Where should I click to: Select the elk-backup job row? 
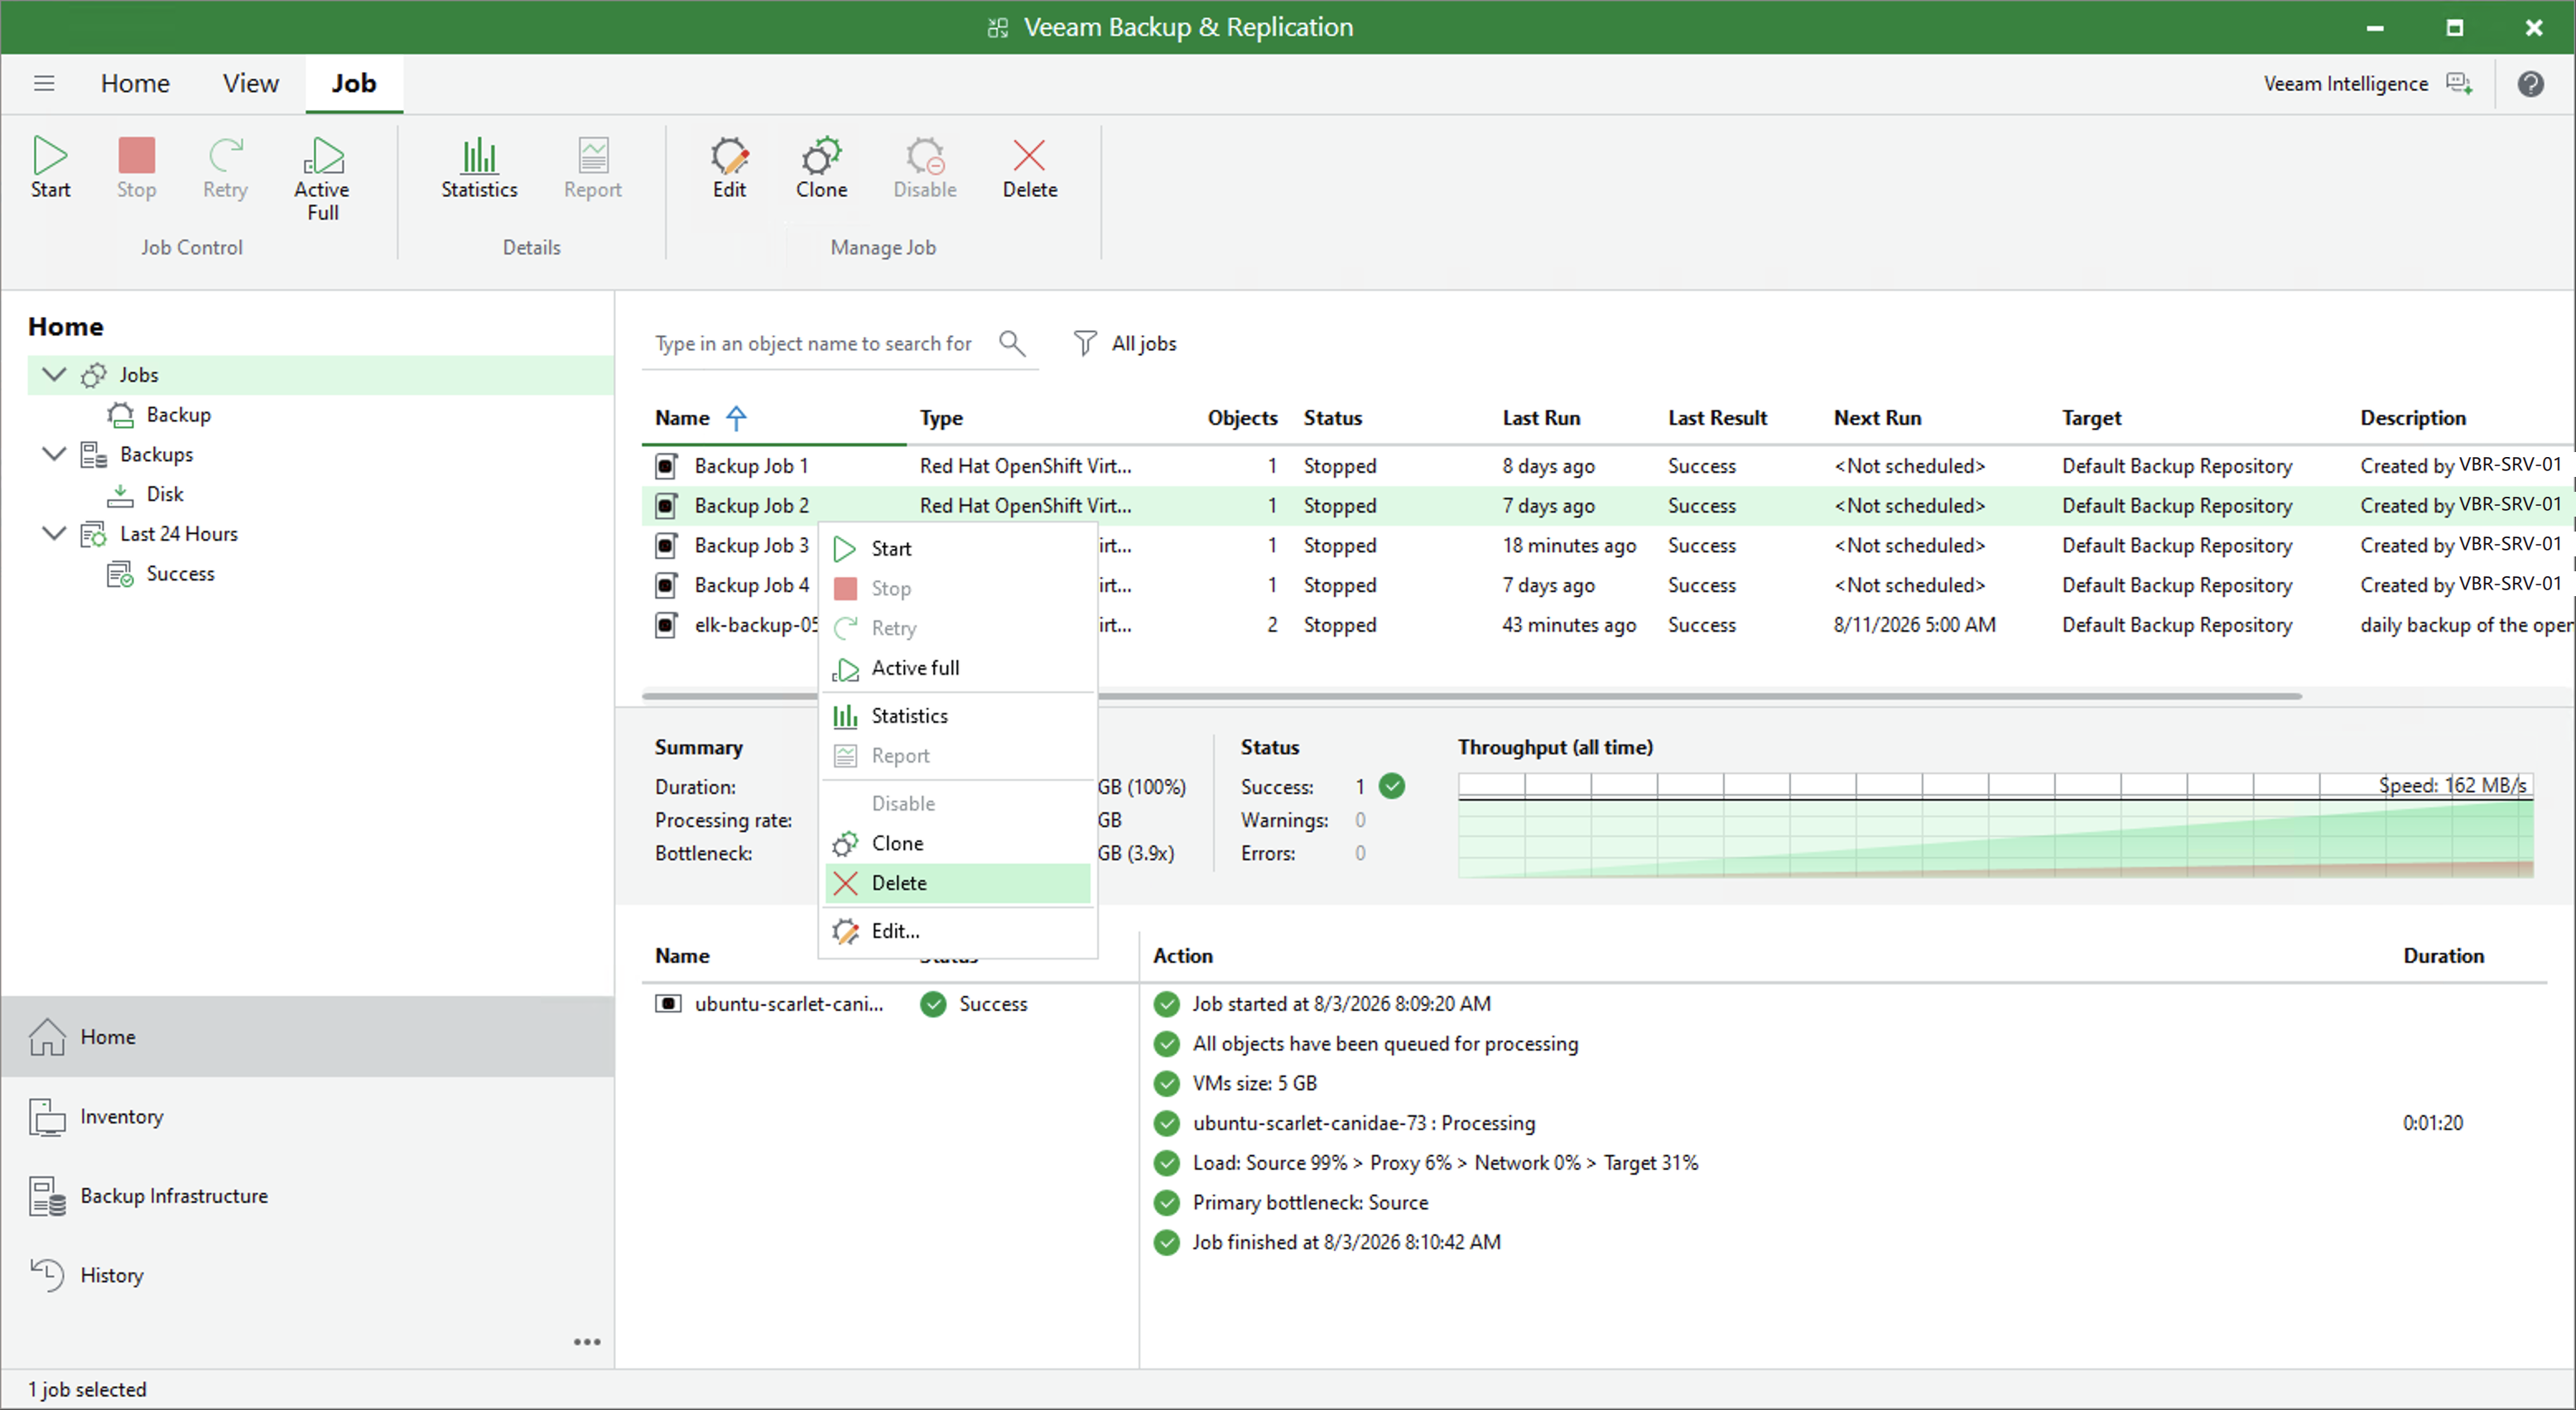click(1606, 625)
